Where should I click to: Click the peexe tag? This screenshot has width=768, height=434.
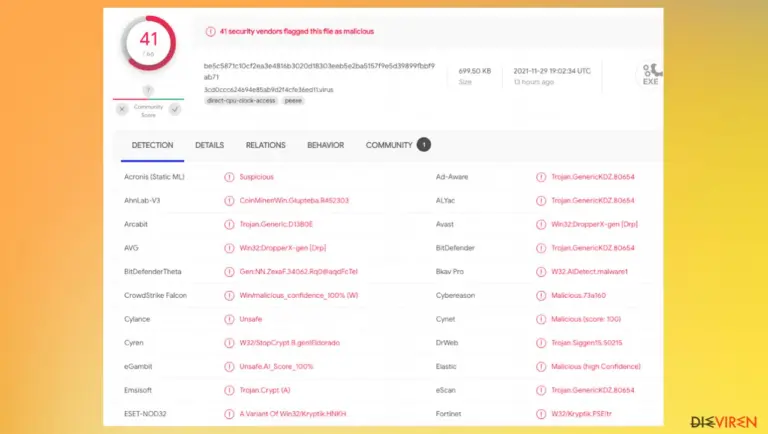(x=293, y=100)
